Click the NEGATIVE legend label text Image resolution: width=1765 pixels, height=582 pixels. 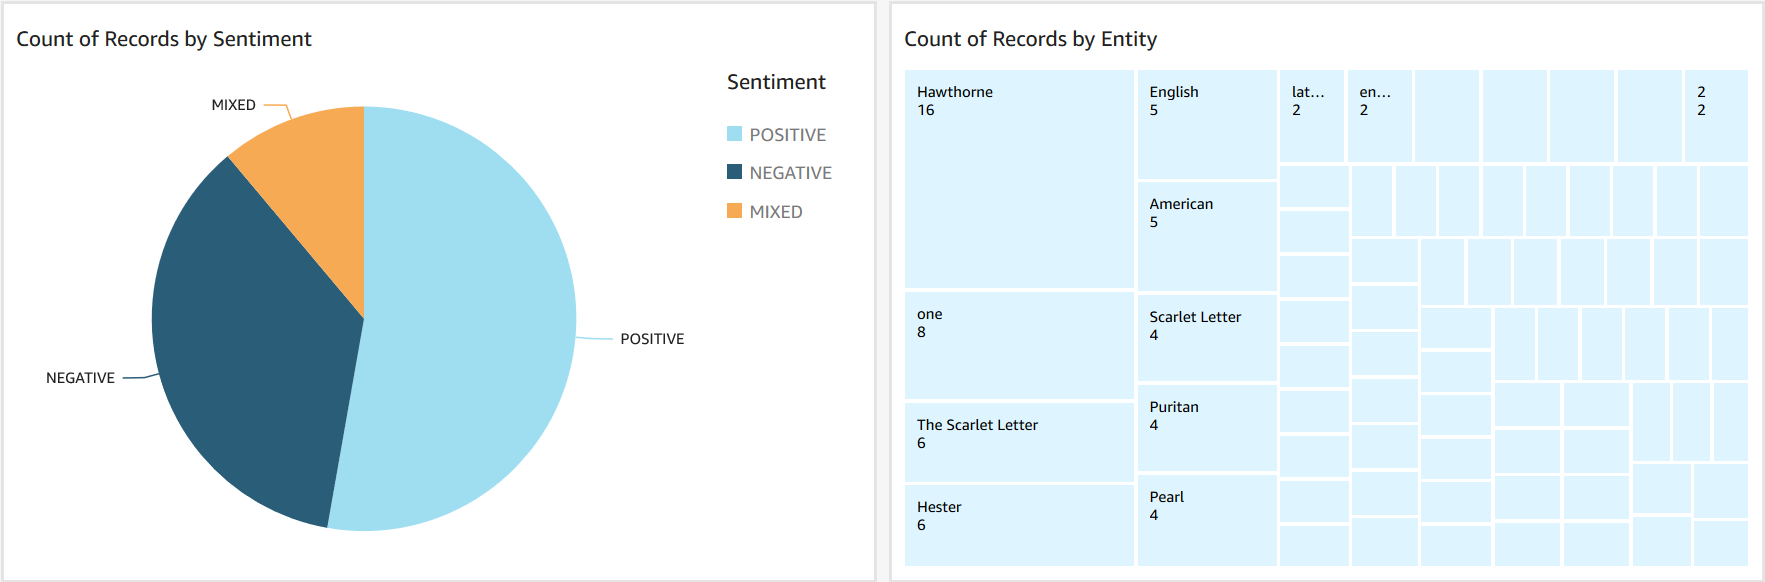pos(790,173)
